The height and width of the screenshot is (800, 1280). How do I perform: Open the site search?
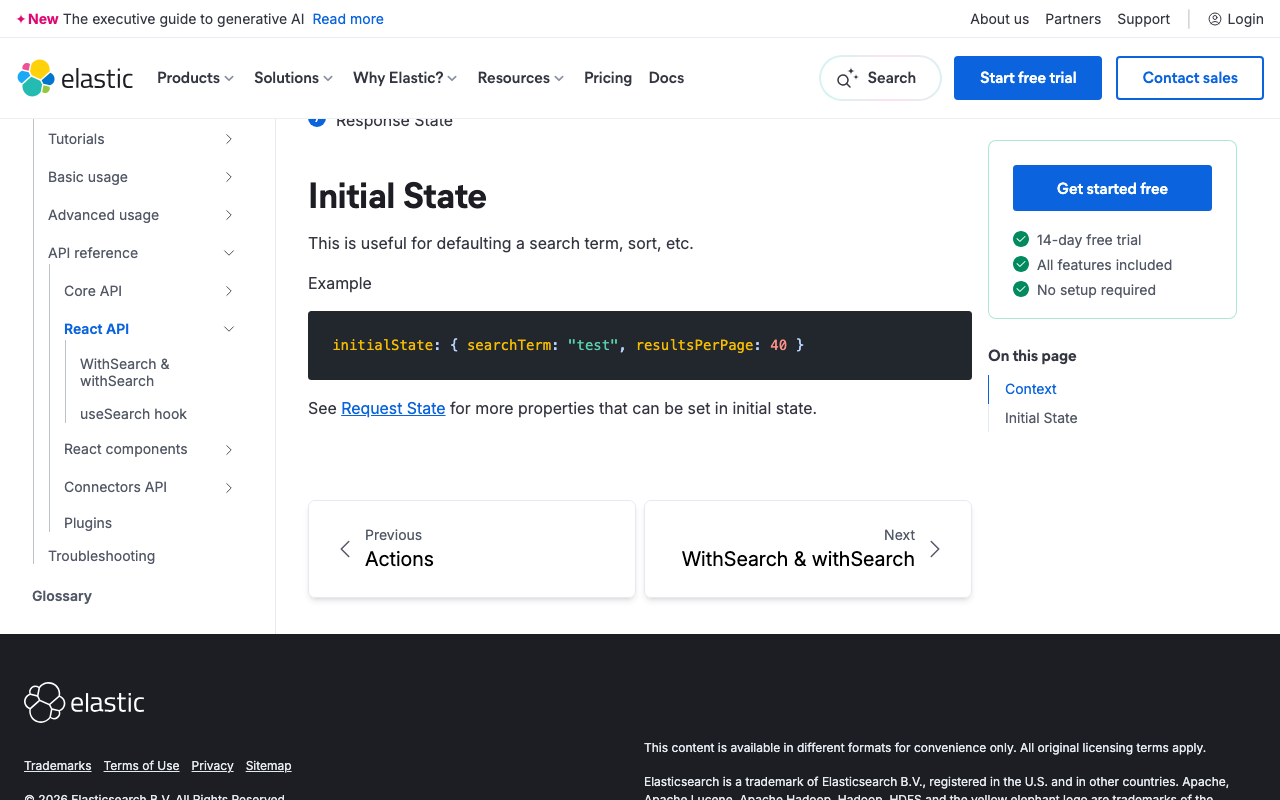point(879,77)
